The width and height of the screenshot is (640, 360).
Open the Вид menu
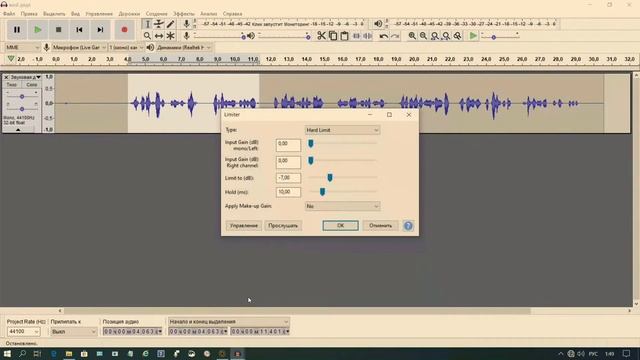pyautogui.click(x=76, y=13)
